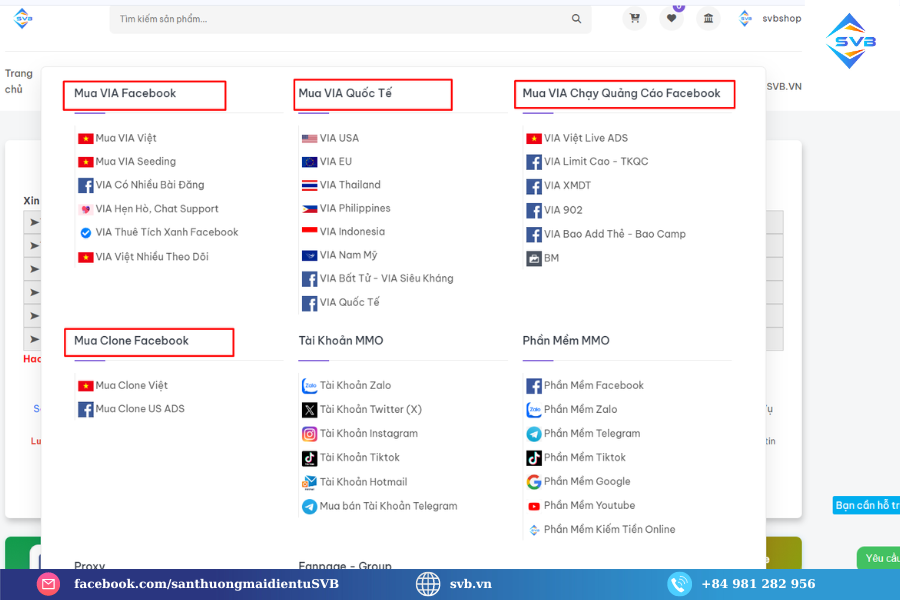Open the Mua Clone Facebook heading
Image resolution: width=900 pixels, height=600 pixels.
(131, 341)
